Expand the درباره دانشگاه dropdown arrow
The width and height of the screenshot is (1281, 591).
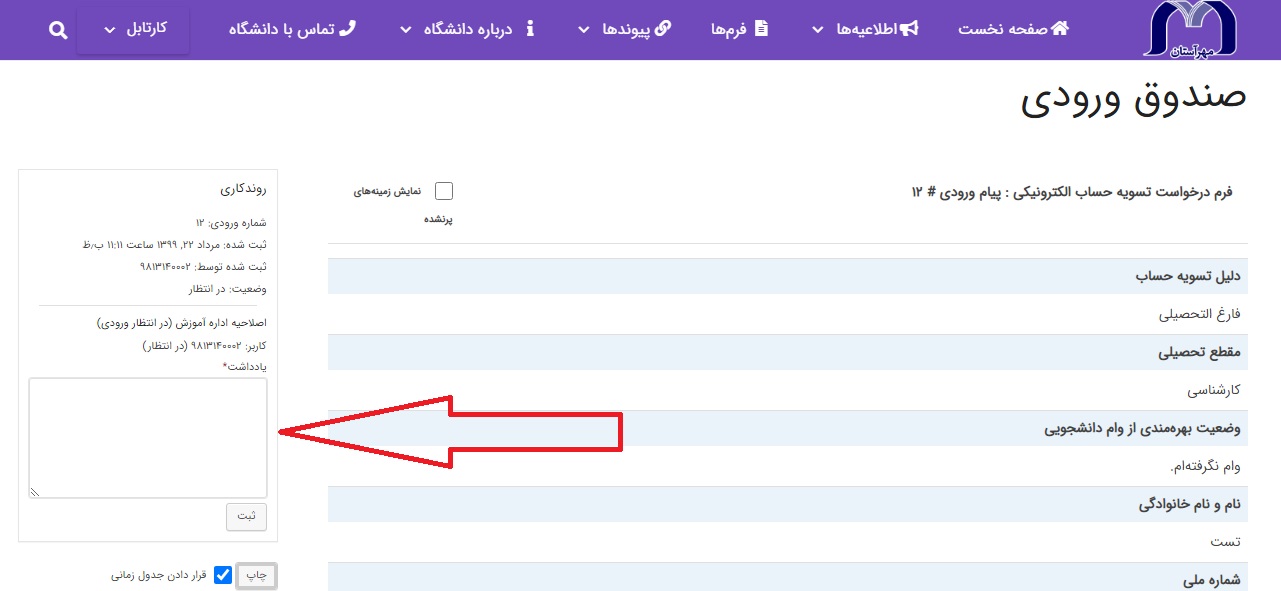(405, 30)
